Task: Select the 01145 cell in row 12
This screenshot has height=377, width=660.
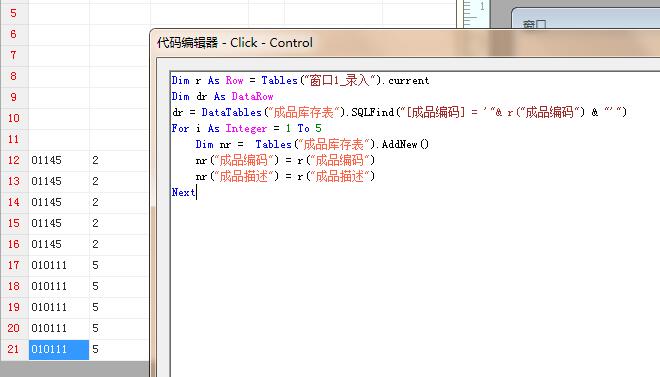Action: 59,160
